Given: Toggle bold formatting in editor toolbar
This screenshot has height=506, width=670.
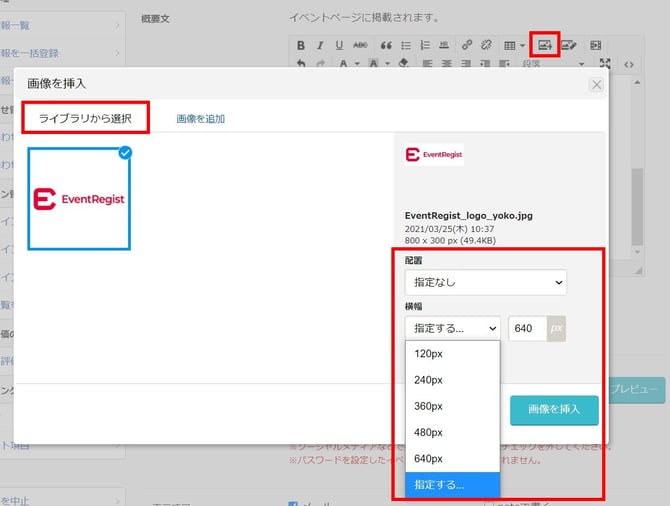Looking at the screenshot, I should (301, 45).
